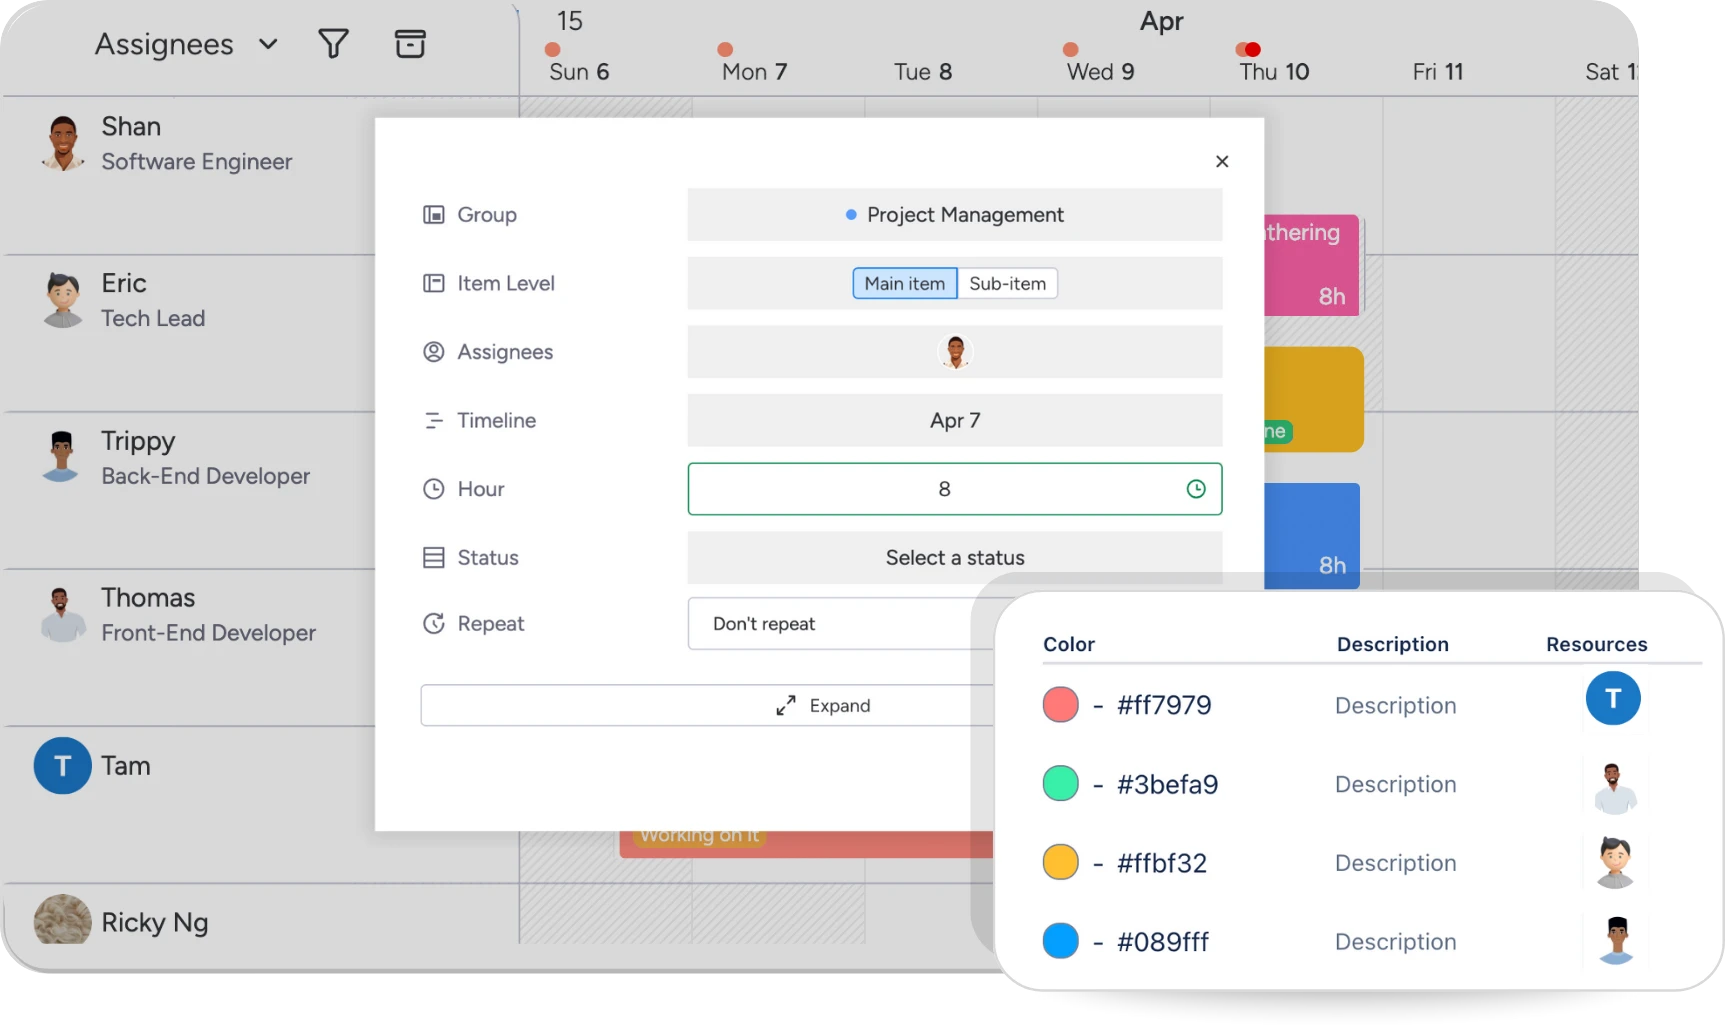Click the clock icon inside the Hour input

coord(1196,489)
